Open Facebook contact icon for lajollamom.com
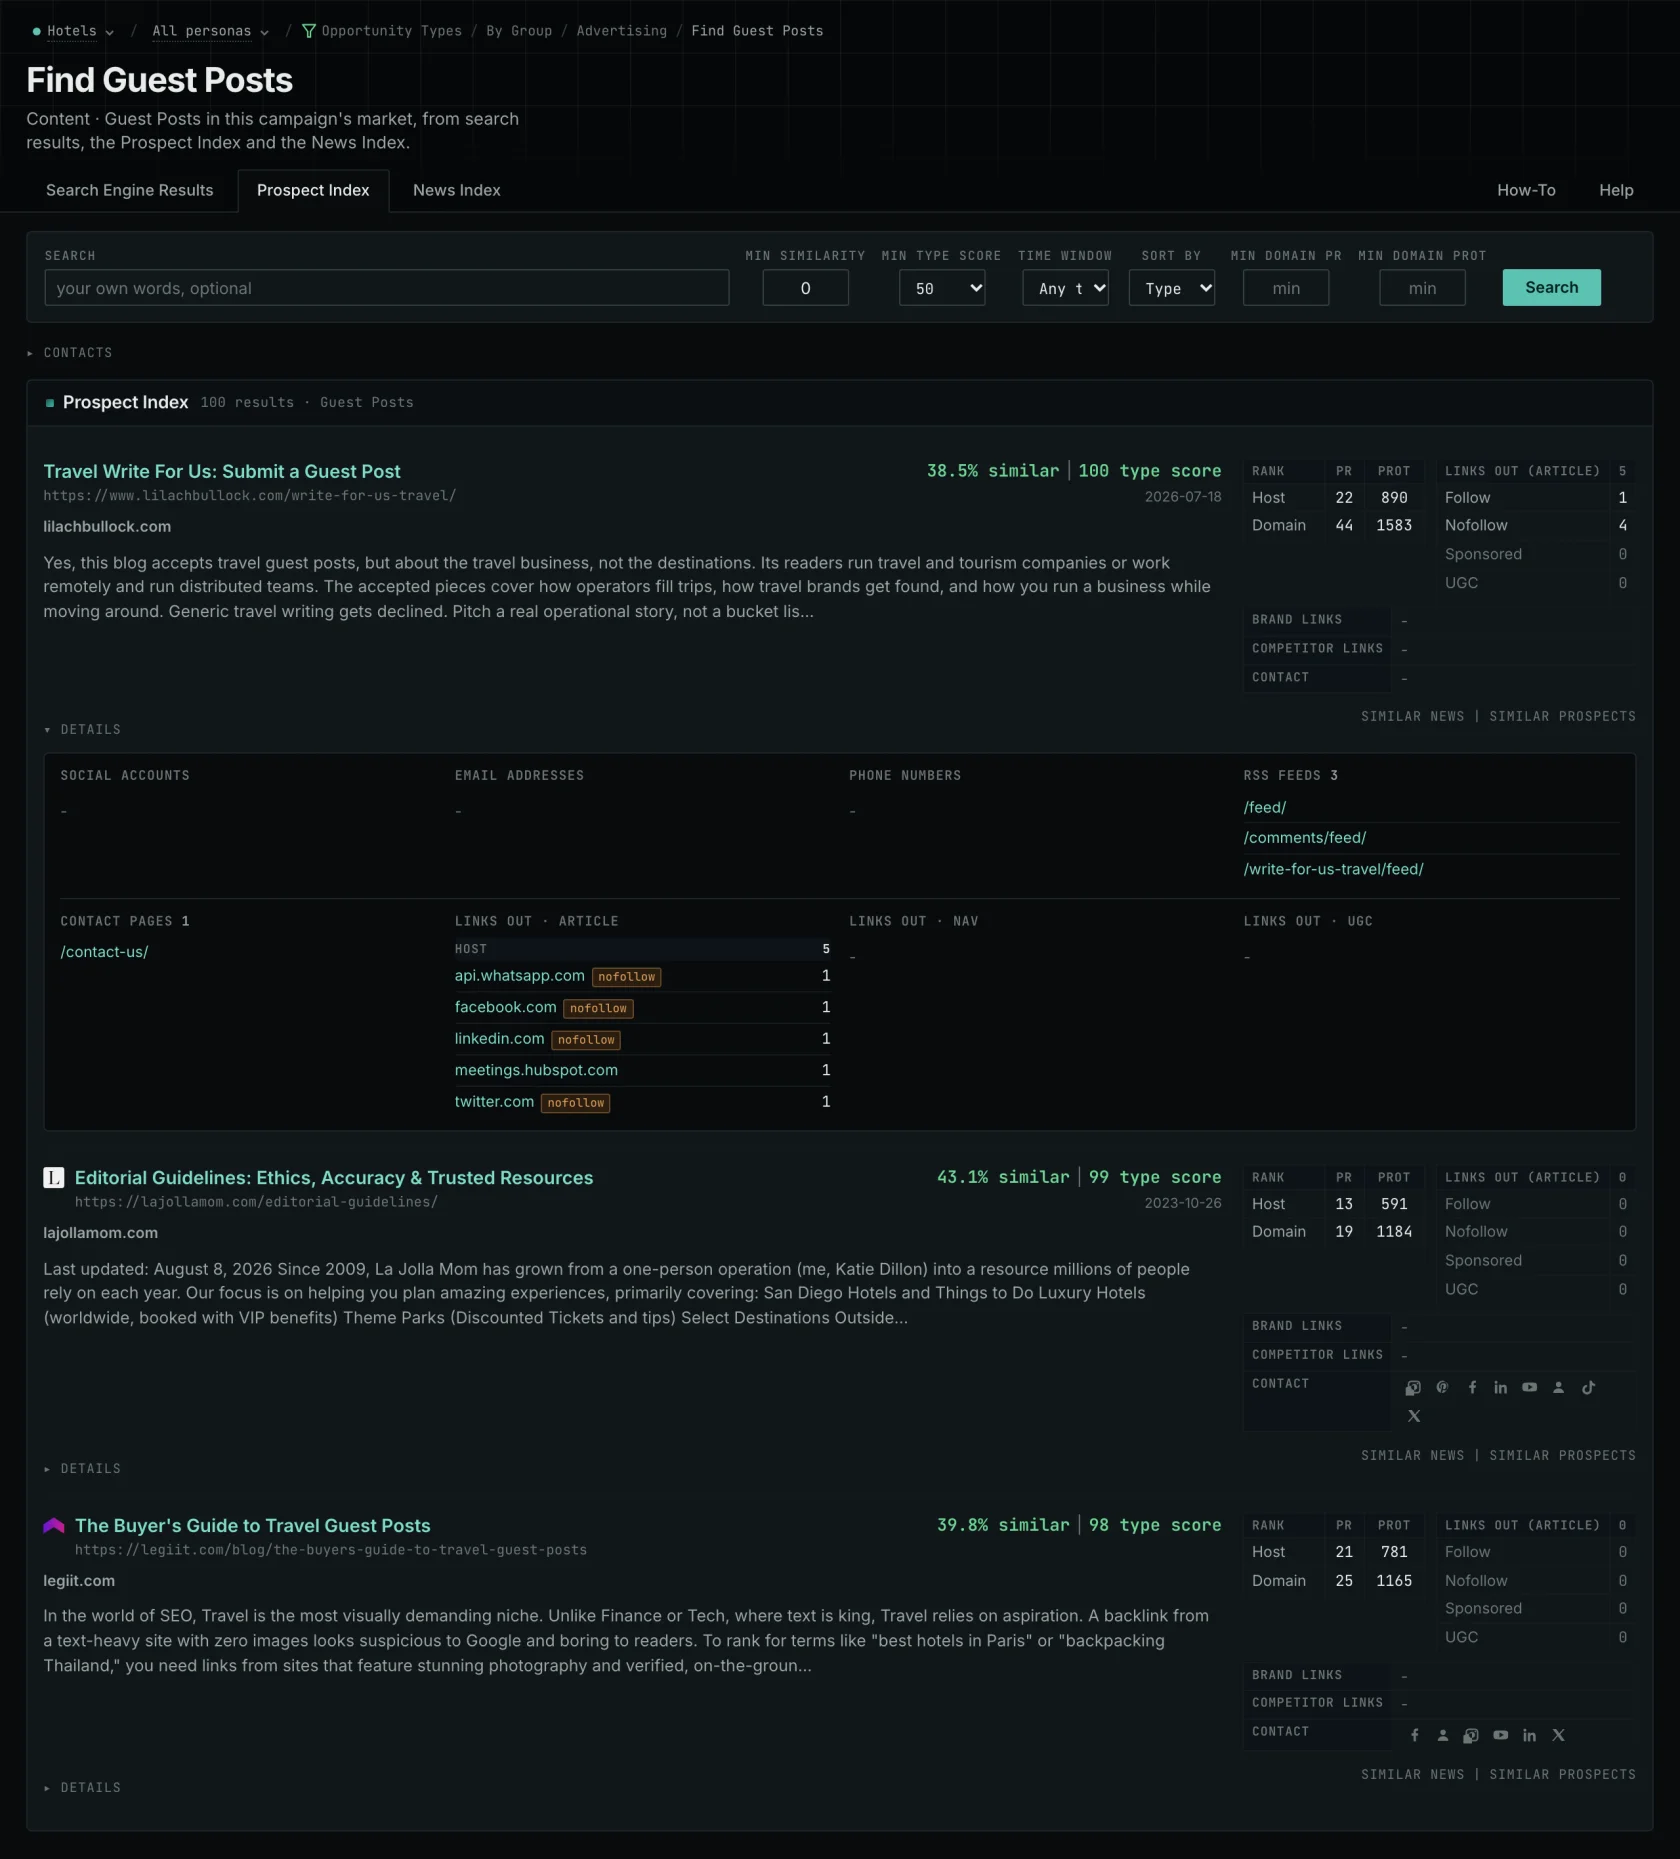This screenshot has height=1859, width=1680. (x=1472, y=1387)
